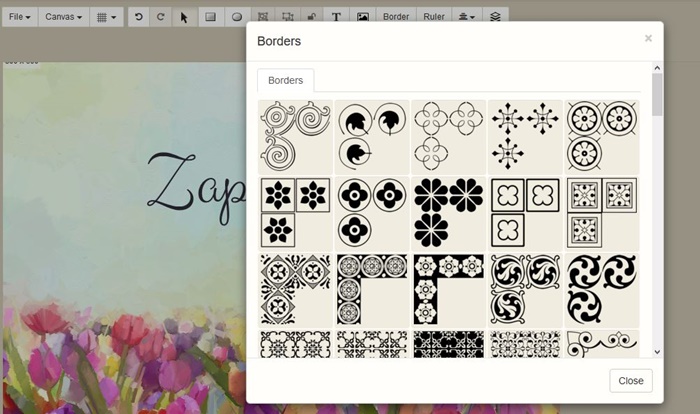Screen dimensions: 700x414
Task: Click the undo arrow icon
Action: click(138, 17)
